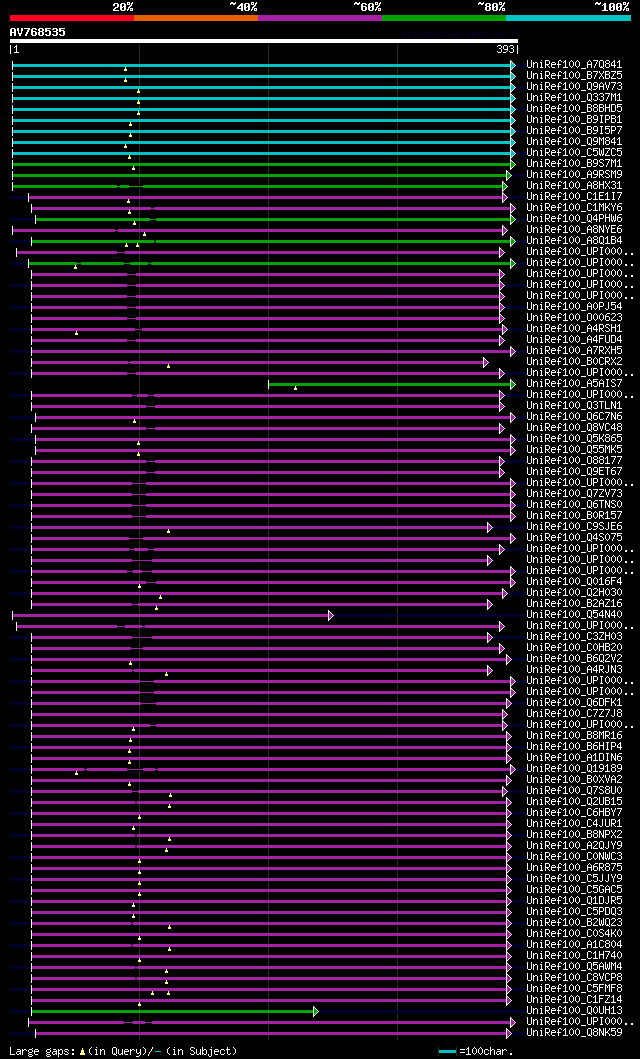Viewport: 640px width, 1059px height.
Task: Click the yellow gap marker under UniRef100_A5AIS7 bar
Action: coord(296,388)
